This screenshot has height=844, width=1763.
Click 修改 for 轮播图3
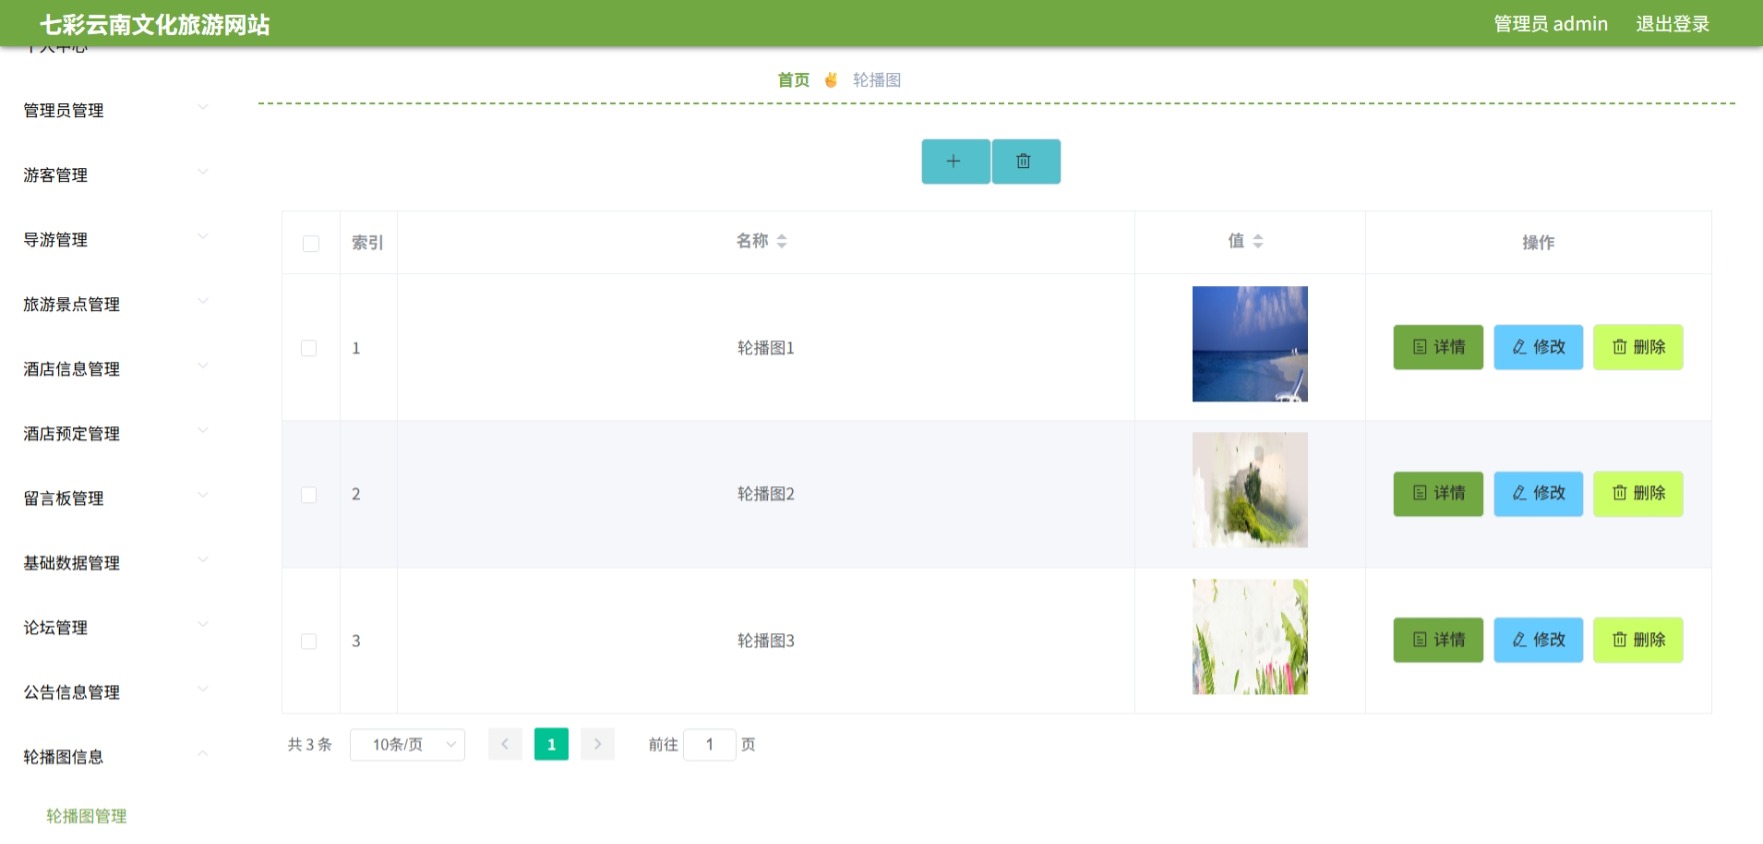(1538, 640)
